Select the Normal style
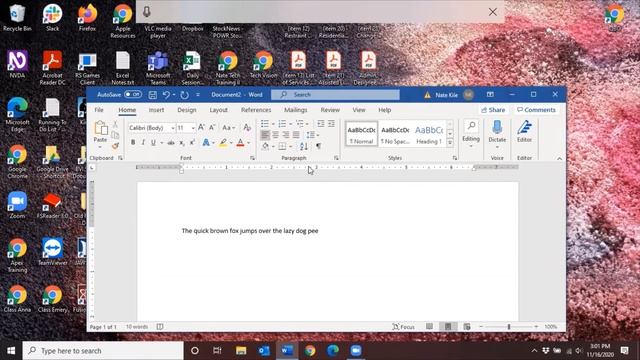The image size is (640, 360). [361, 134]
